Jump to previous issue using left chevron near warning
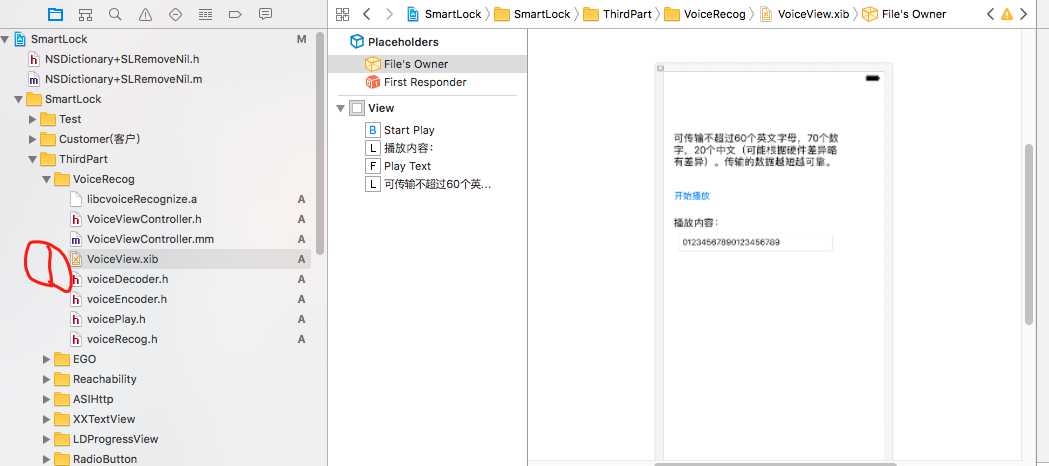Screen dimensions: 1049x466 point(991,14)
